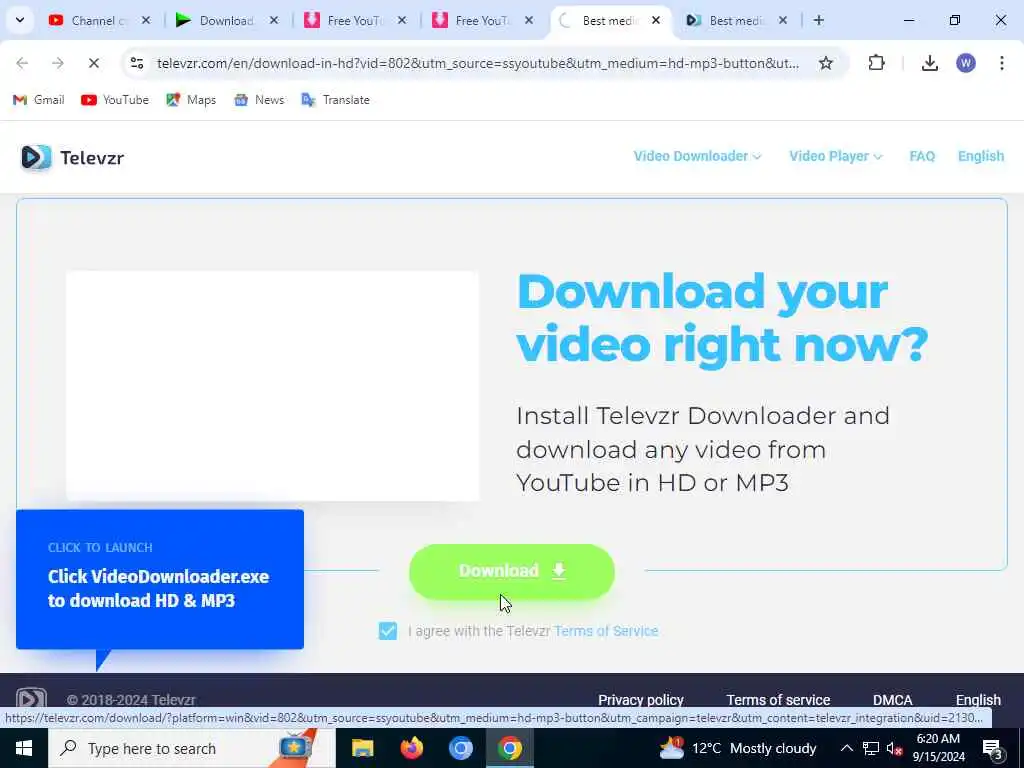Show Chrome downloads

930,63
